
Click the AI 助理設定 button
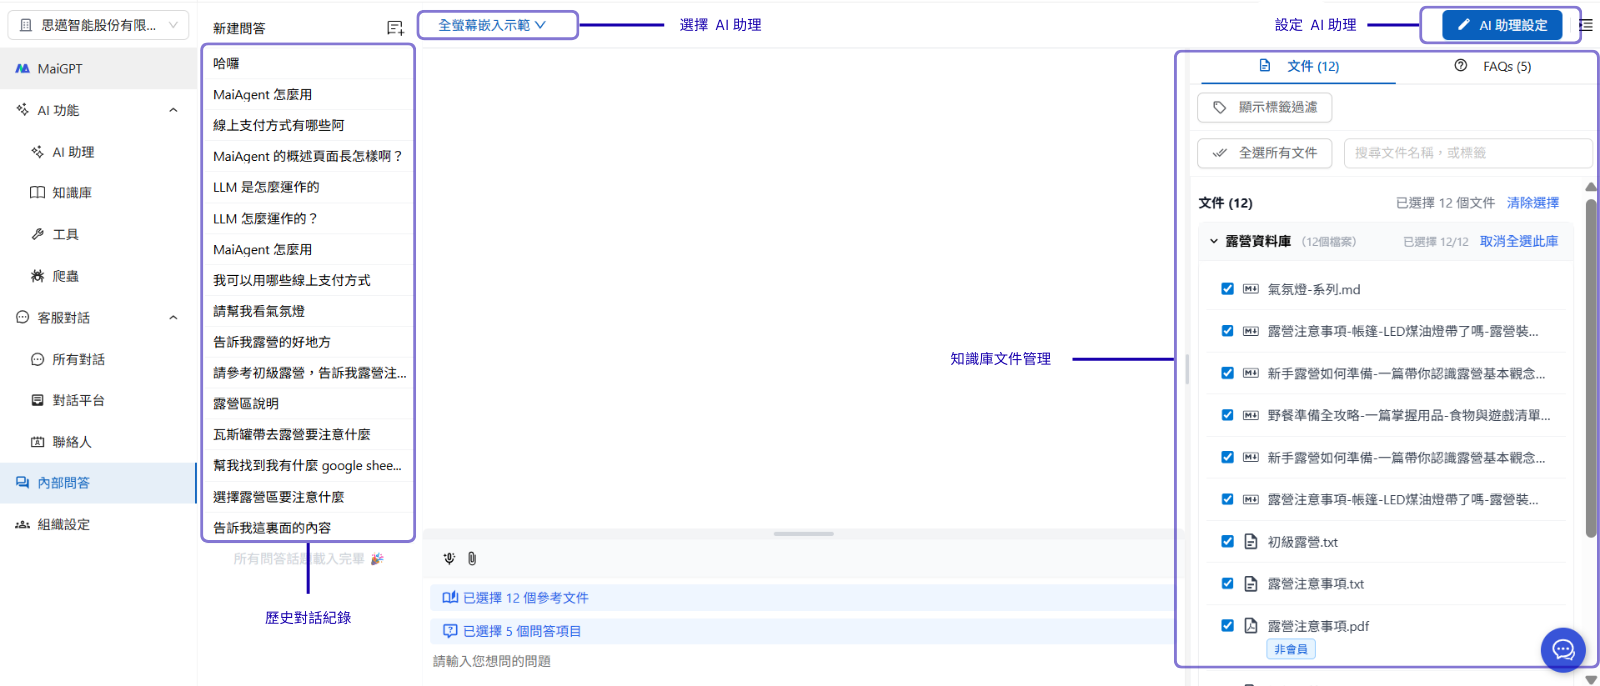[1502, 25]
